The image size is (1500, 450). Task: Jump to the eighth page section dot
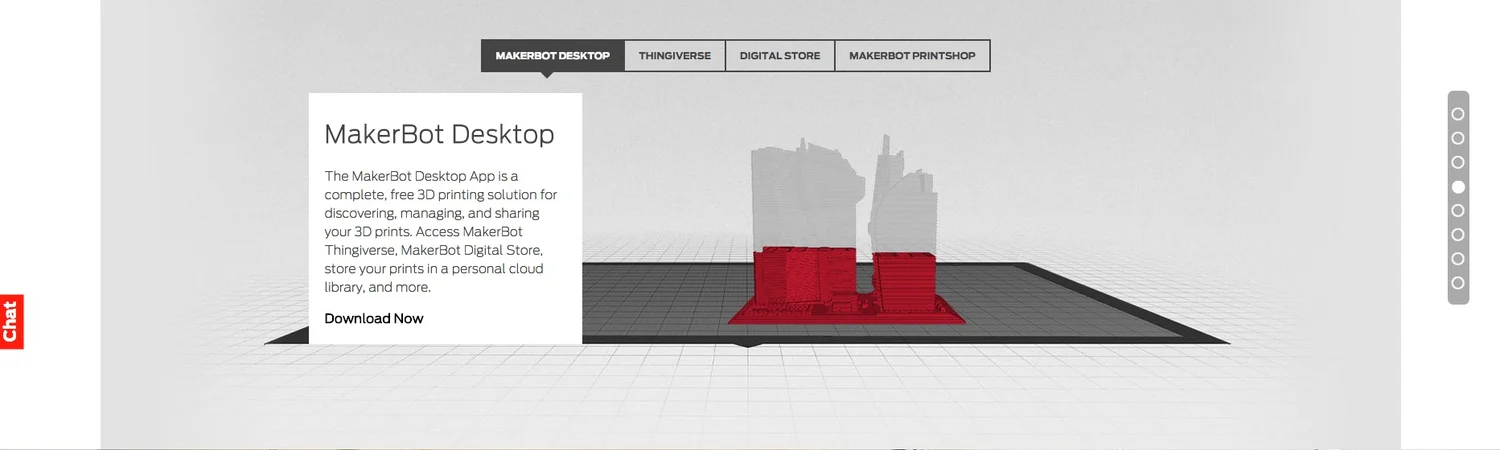pos(1458,283)
